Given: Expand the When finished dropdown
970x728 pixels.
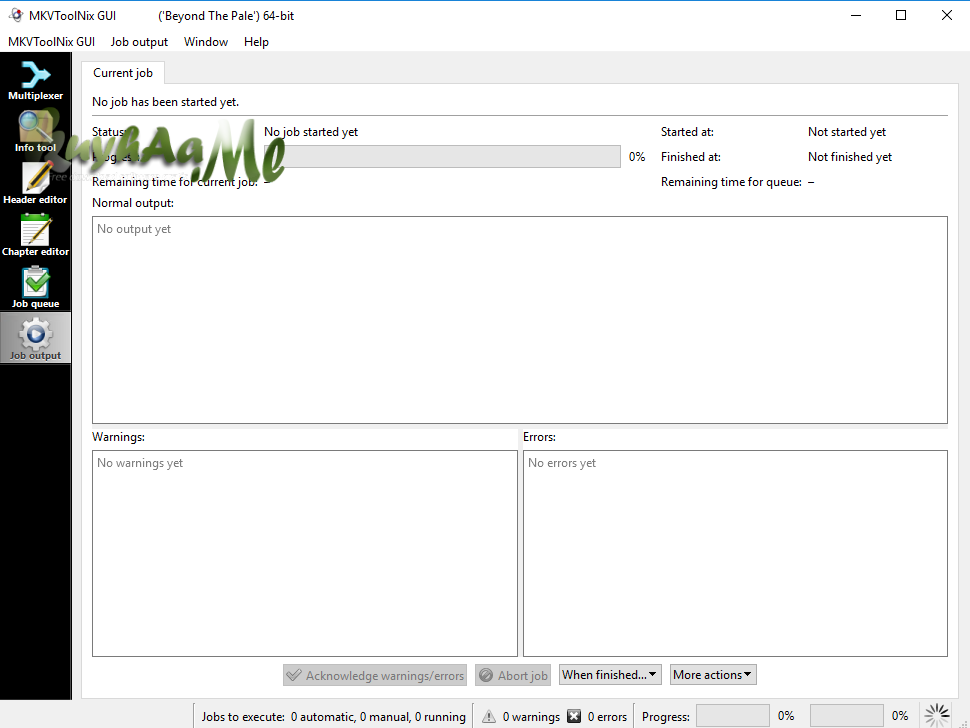Looking at the screenshot, I should pyautogui.click(x=610, y=675).
